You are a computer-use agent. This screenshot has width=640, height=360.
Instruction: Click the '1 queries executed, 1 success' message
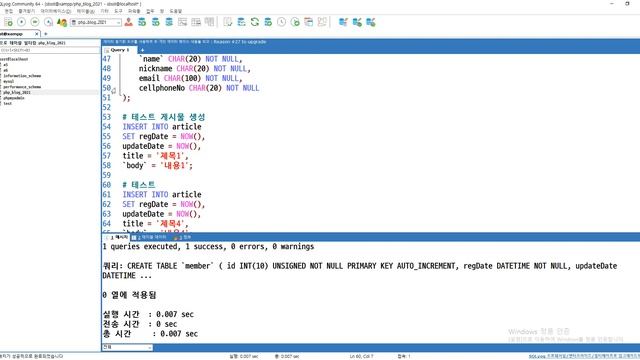click(208, 247)
